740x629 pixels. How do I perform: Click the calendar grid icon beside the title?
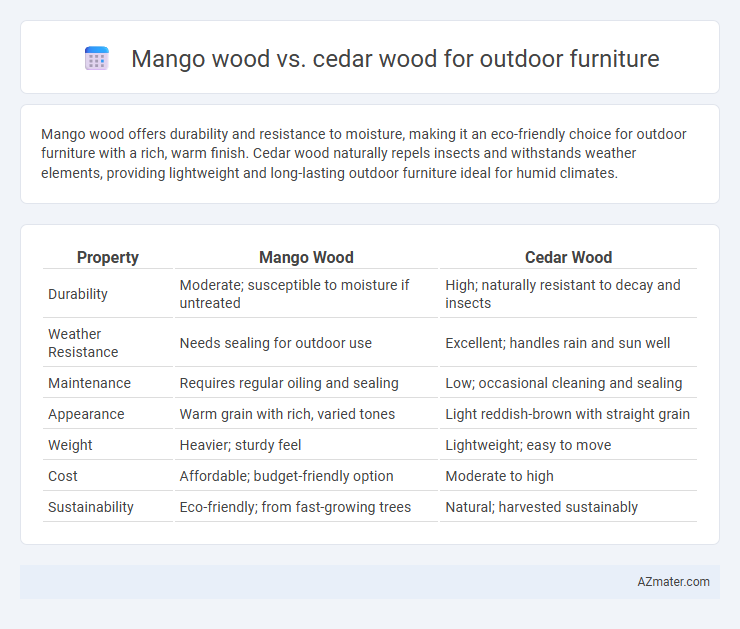click(x=97, y=59)
